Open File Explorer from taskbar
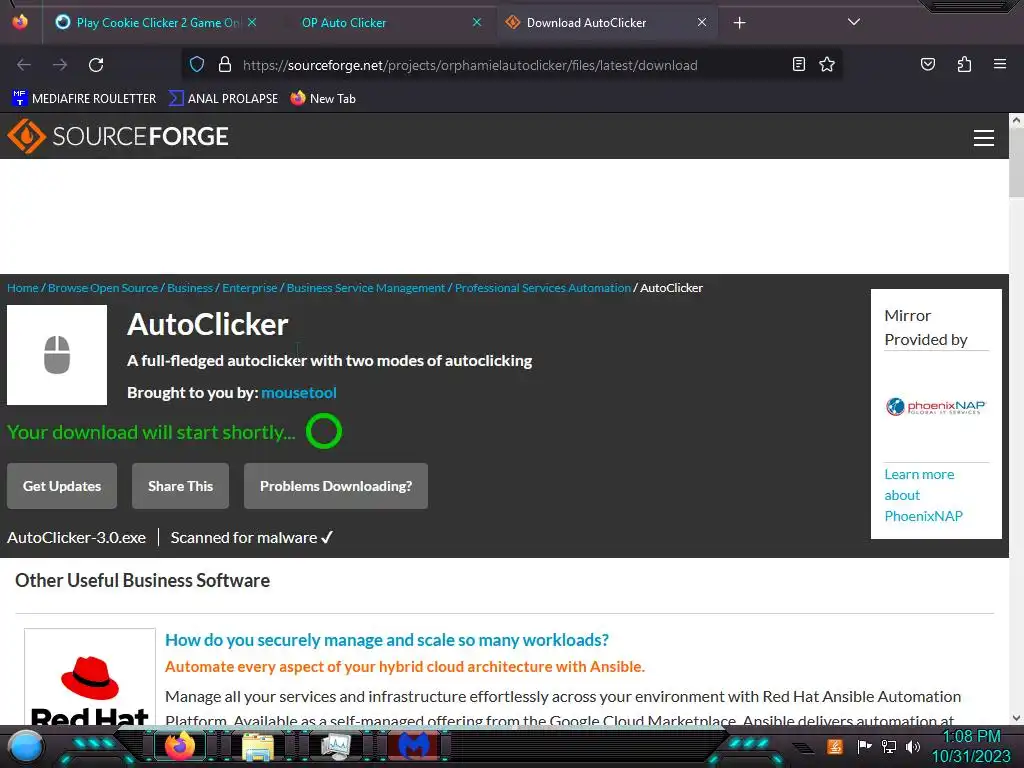1024x768 pixels. (258, 746)
